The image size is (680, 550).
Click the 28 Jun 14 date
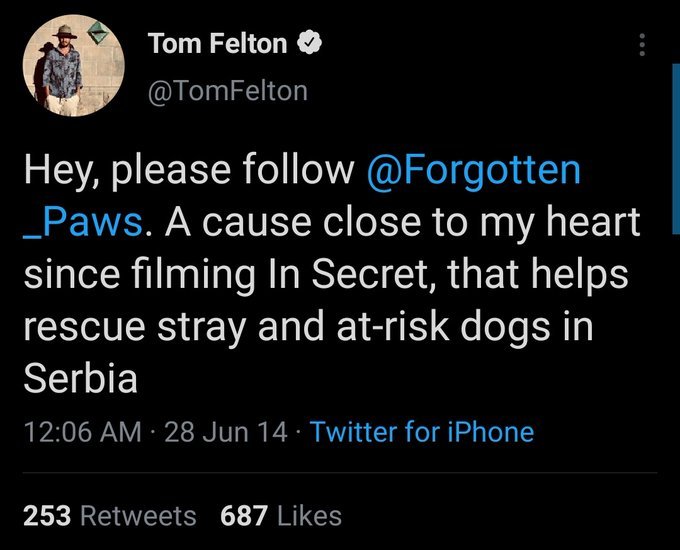point(225,432)
